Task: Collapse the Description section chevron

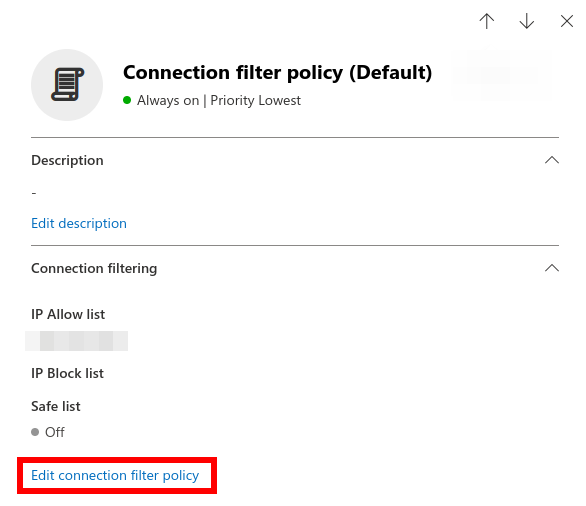Action: point(552,160)
